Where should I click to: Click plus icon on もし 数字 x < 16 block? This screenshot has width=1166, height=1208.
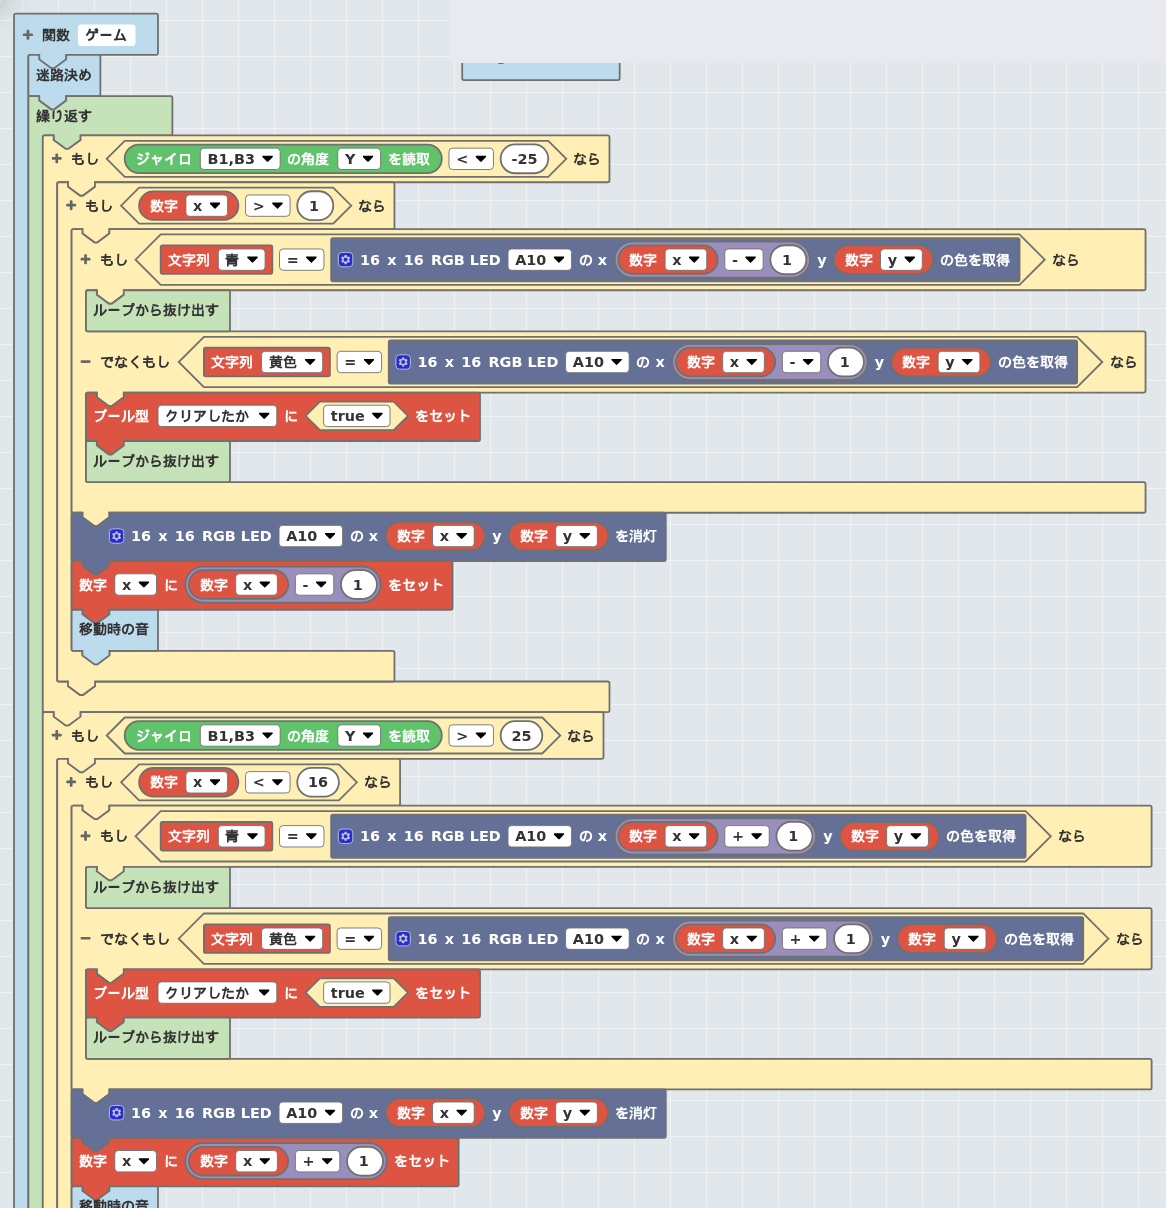pos(71,782)
